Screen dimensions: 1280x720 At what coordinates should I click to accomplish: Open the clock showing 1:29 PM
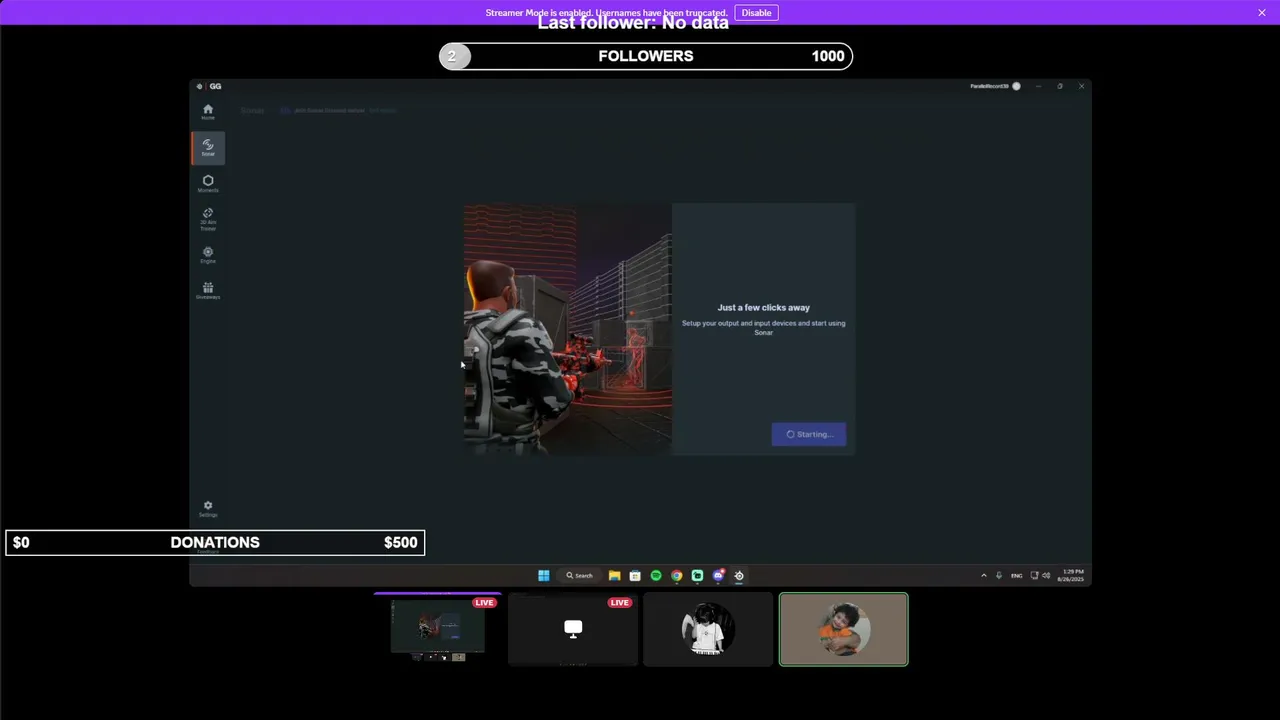tap(1071, 575)
